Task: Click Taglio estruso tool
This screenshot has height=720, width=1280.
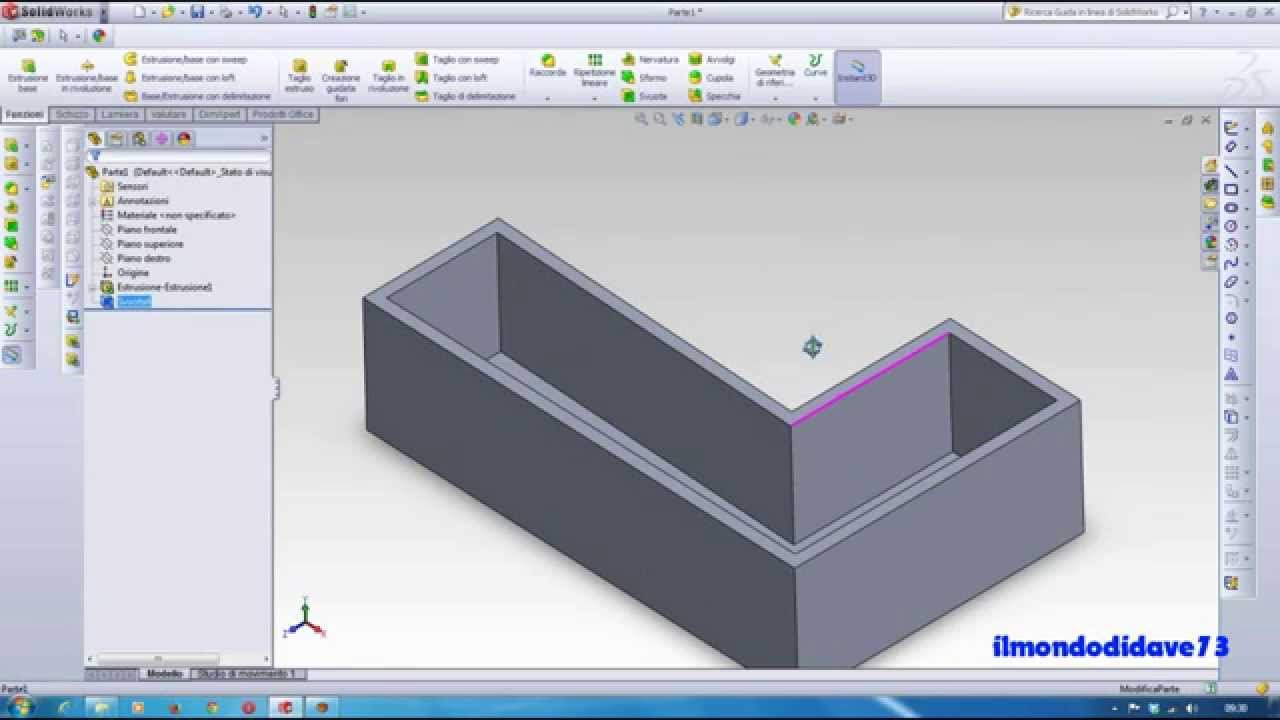Action: [x=299, y=77]
